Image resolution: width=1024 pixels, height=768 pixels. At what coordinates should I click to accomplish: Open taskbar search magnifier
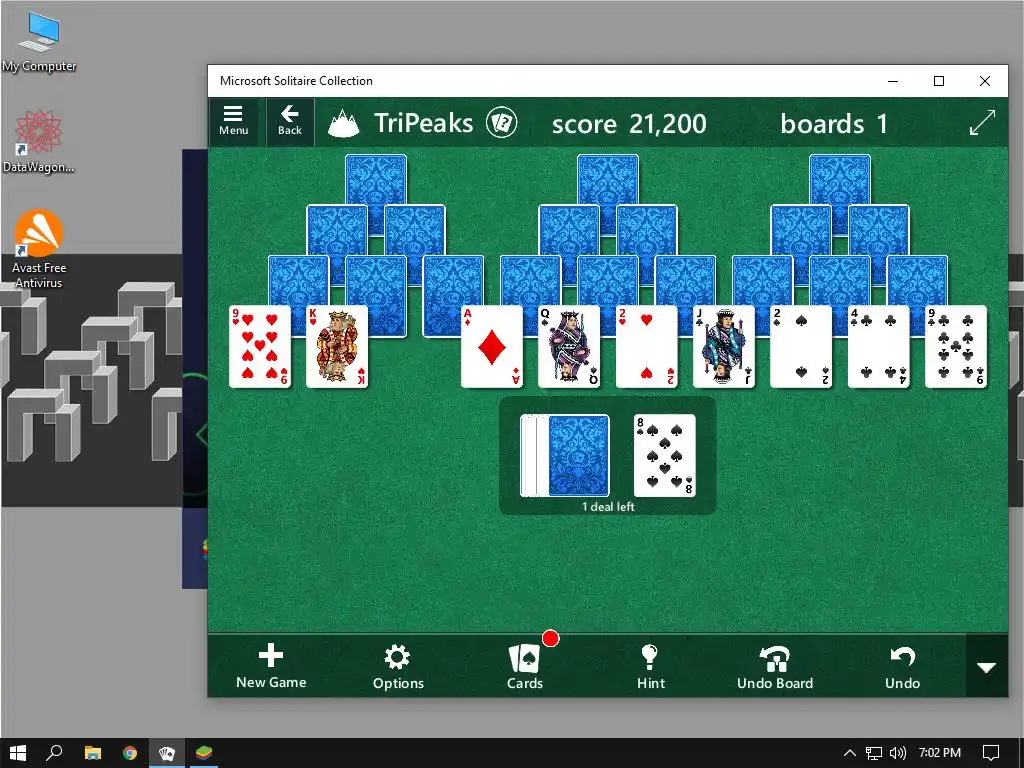pos(54,753)
